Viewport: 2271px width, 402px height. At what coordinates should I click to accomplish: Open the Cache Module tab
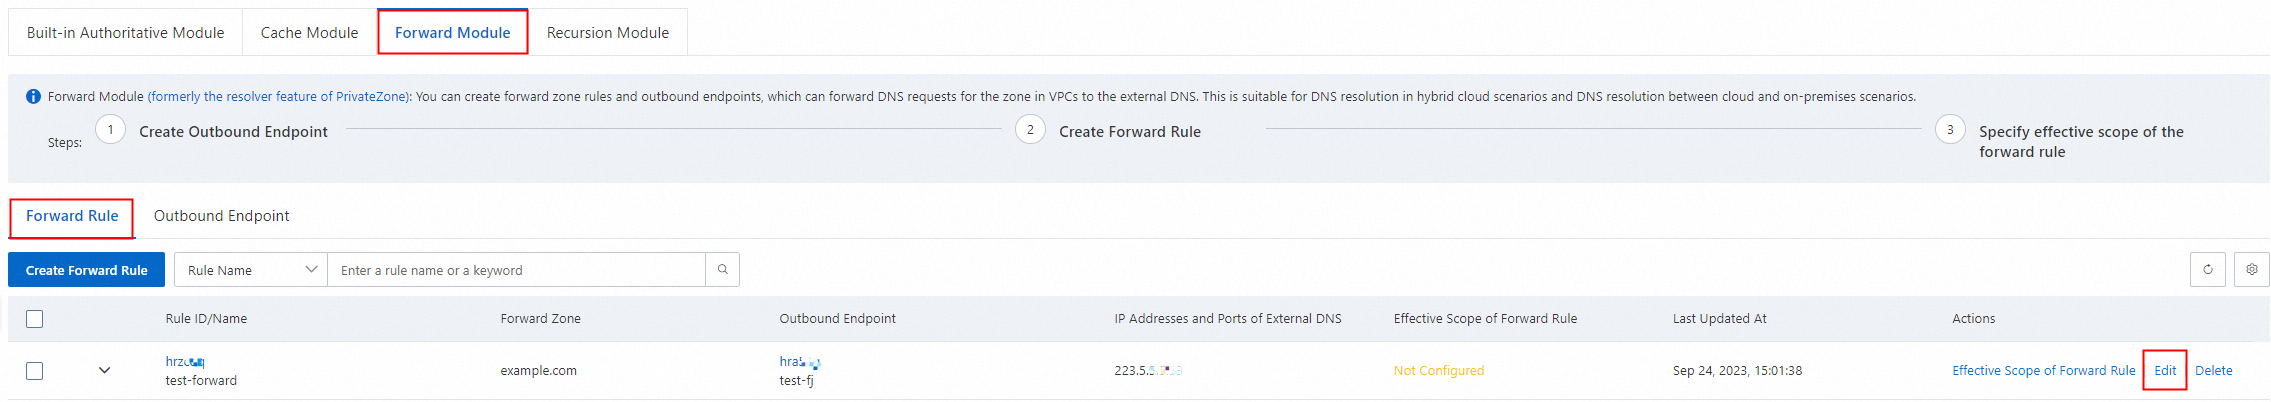309,33
